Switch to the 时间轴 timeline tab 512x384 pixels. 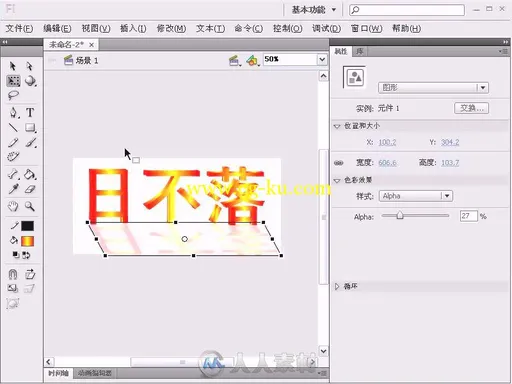pos(59,373)
